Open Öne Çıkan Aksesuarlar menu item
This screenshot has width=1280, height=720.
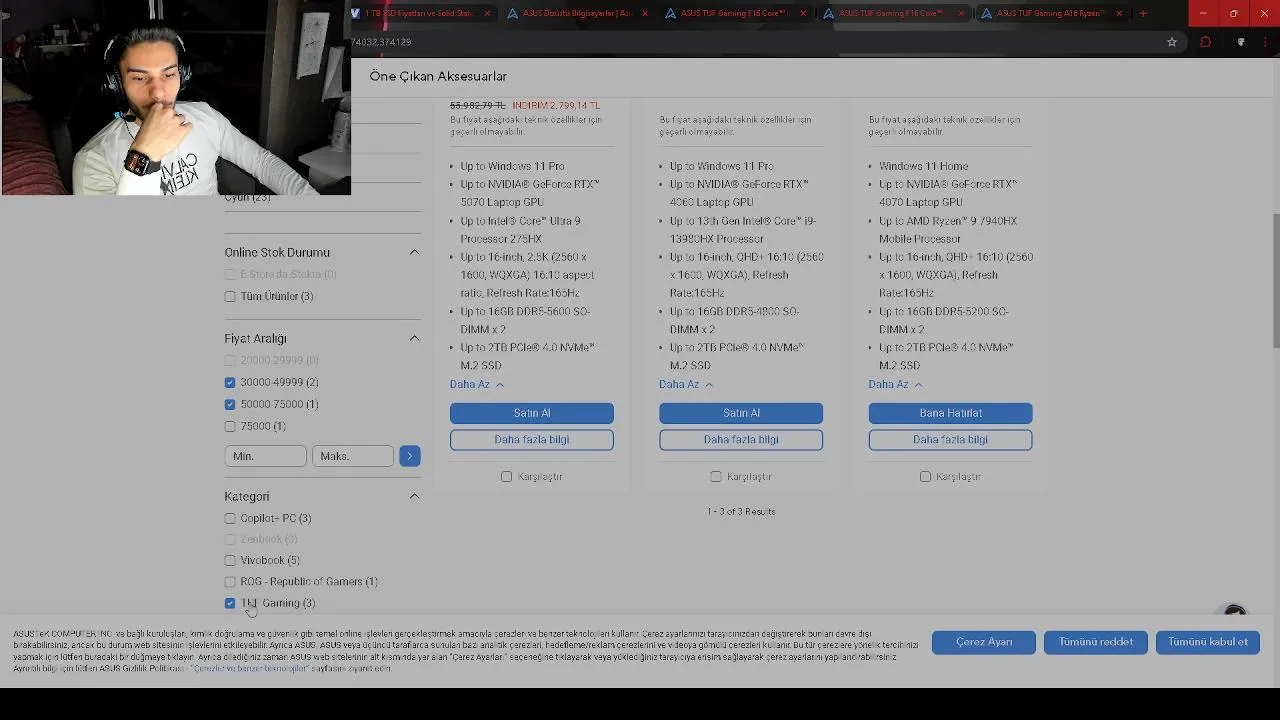point(438,76)
